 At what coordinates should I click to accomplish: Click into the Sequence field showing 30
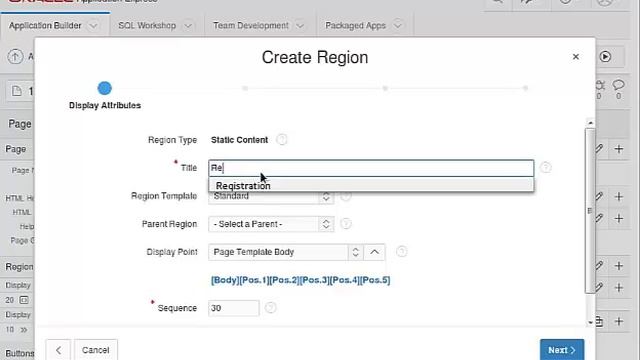point(233,308)
